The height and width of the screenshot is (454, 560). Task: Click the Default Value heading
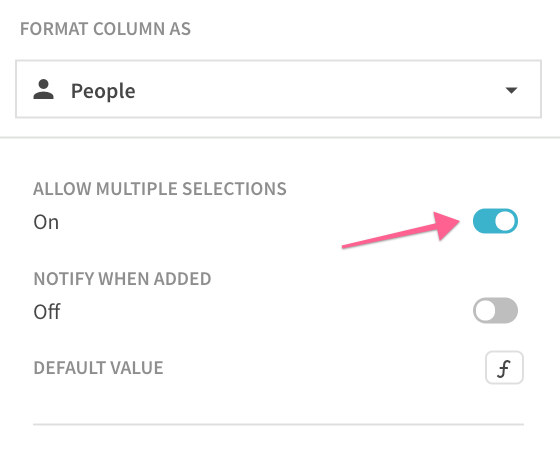pos(98,368)
